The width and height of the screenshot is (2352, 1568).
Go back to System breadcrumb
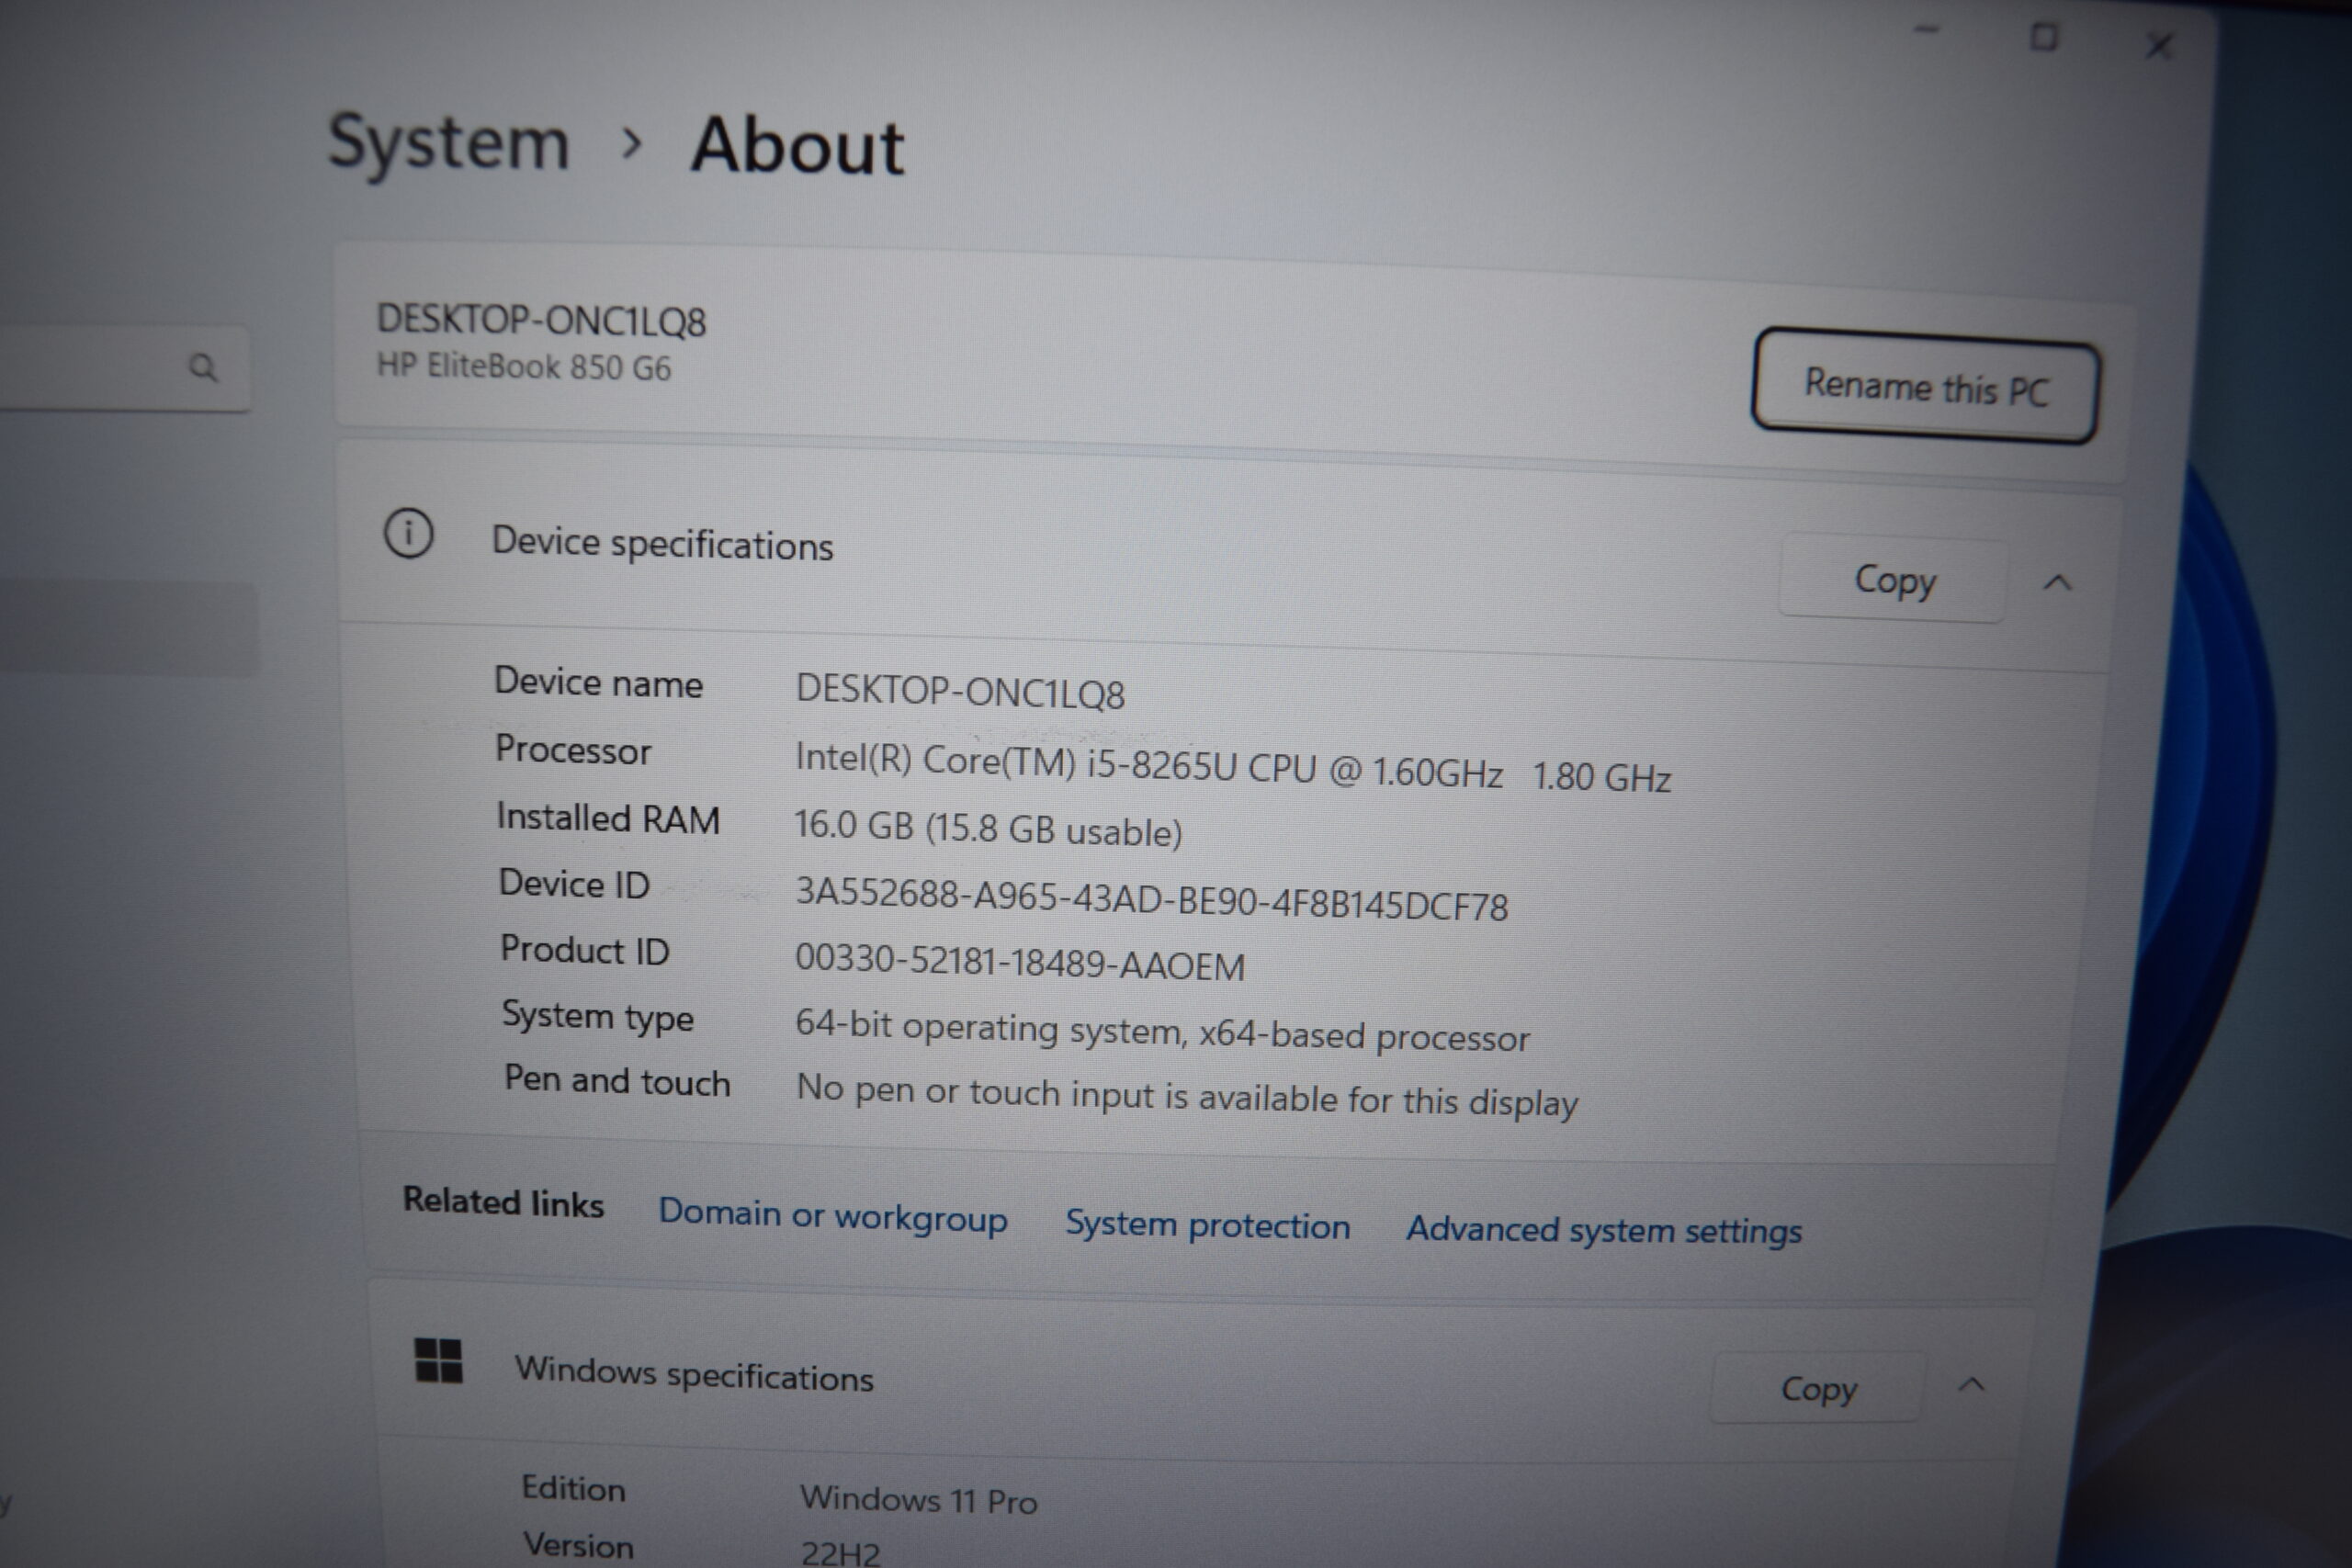448,142
